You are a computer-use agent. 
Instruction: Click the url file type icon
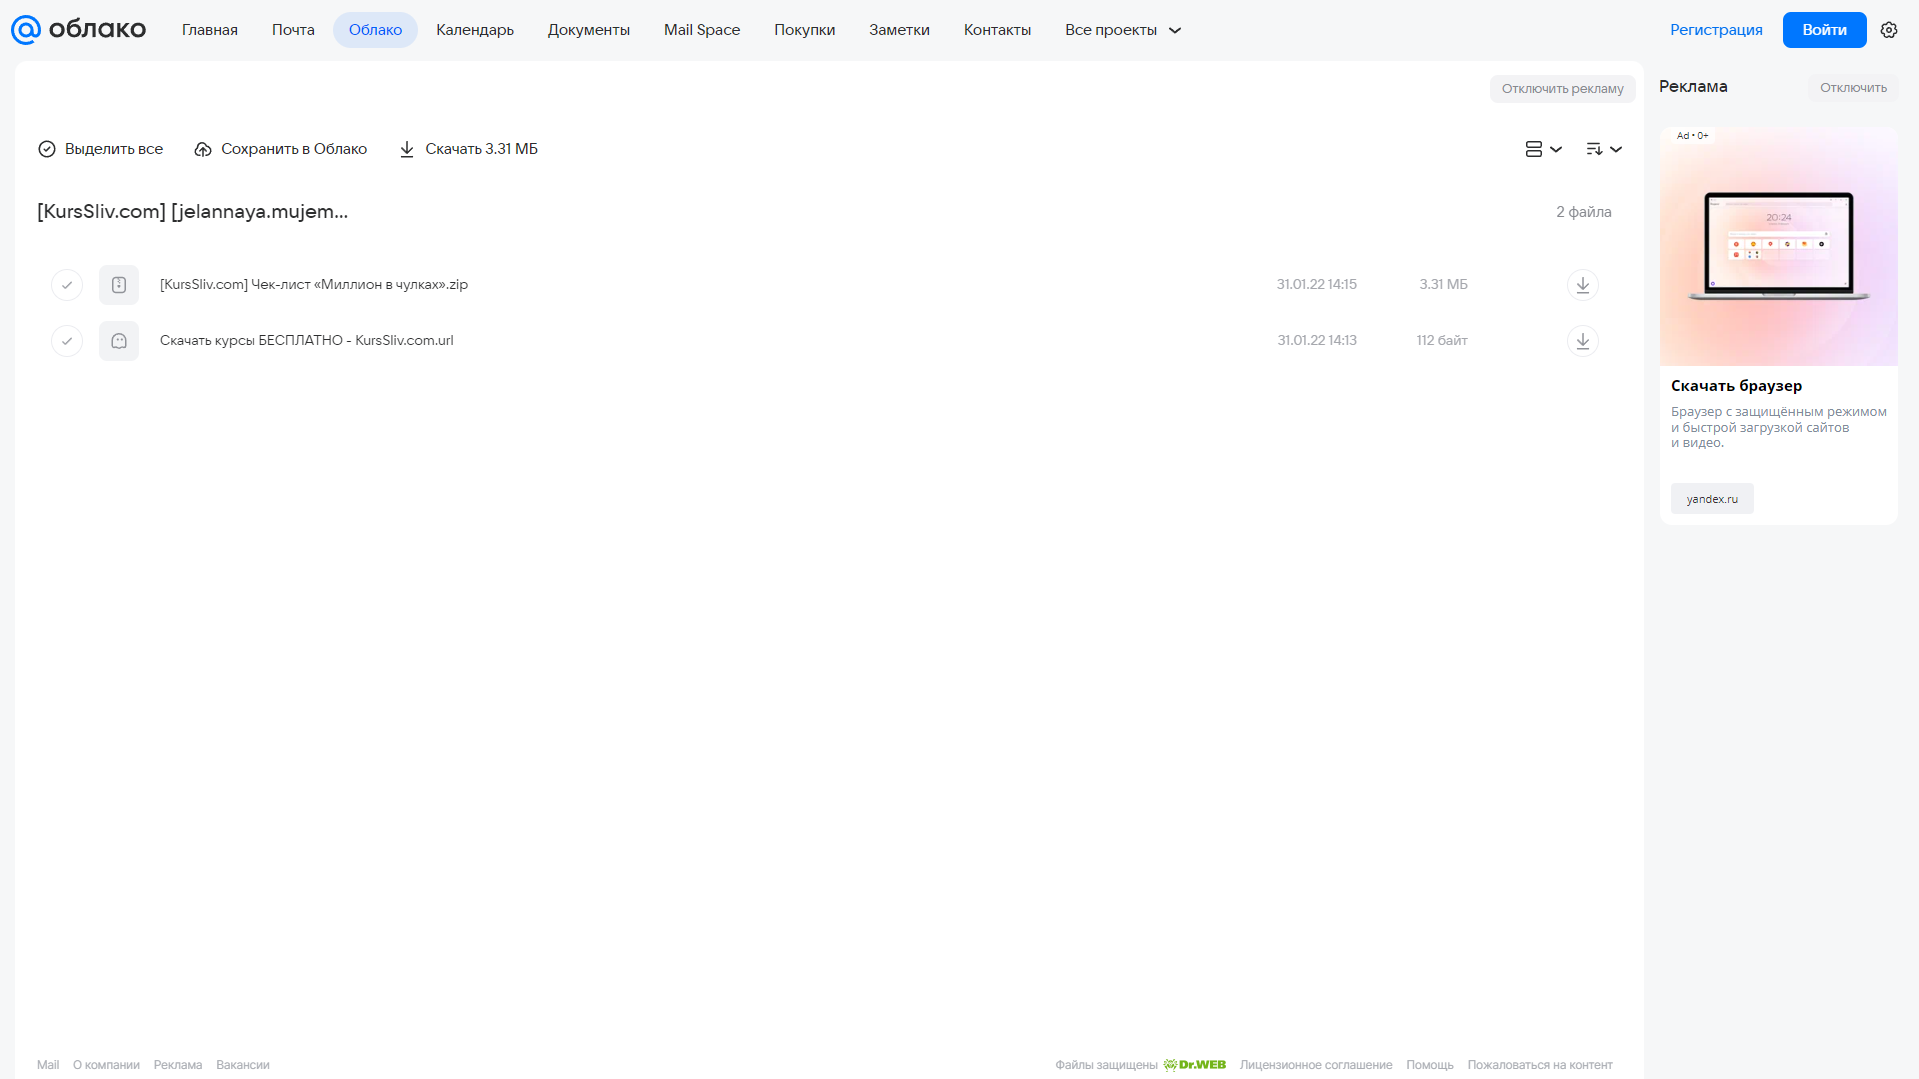pyautogui.click(x=119, y=341)
